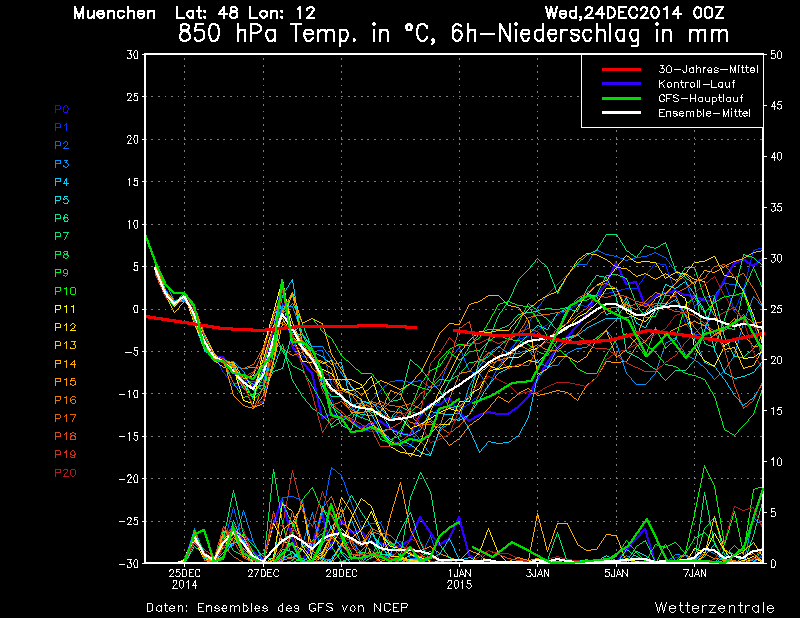This screenshot has height=618, width=800.
Task: Click the 30 temperature axis value
Action: (x=133, y=55)
